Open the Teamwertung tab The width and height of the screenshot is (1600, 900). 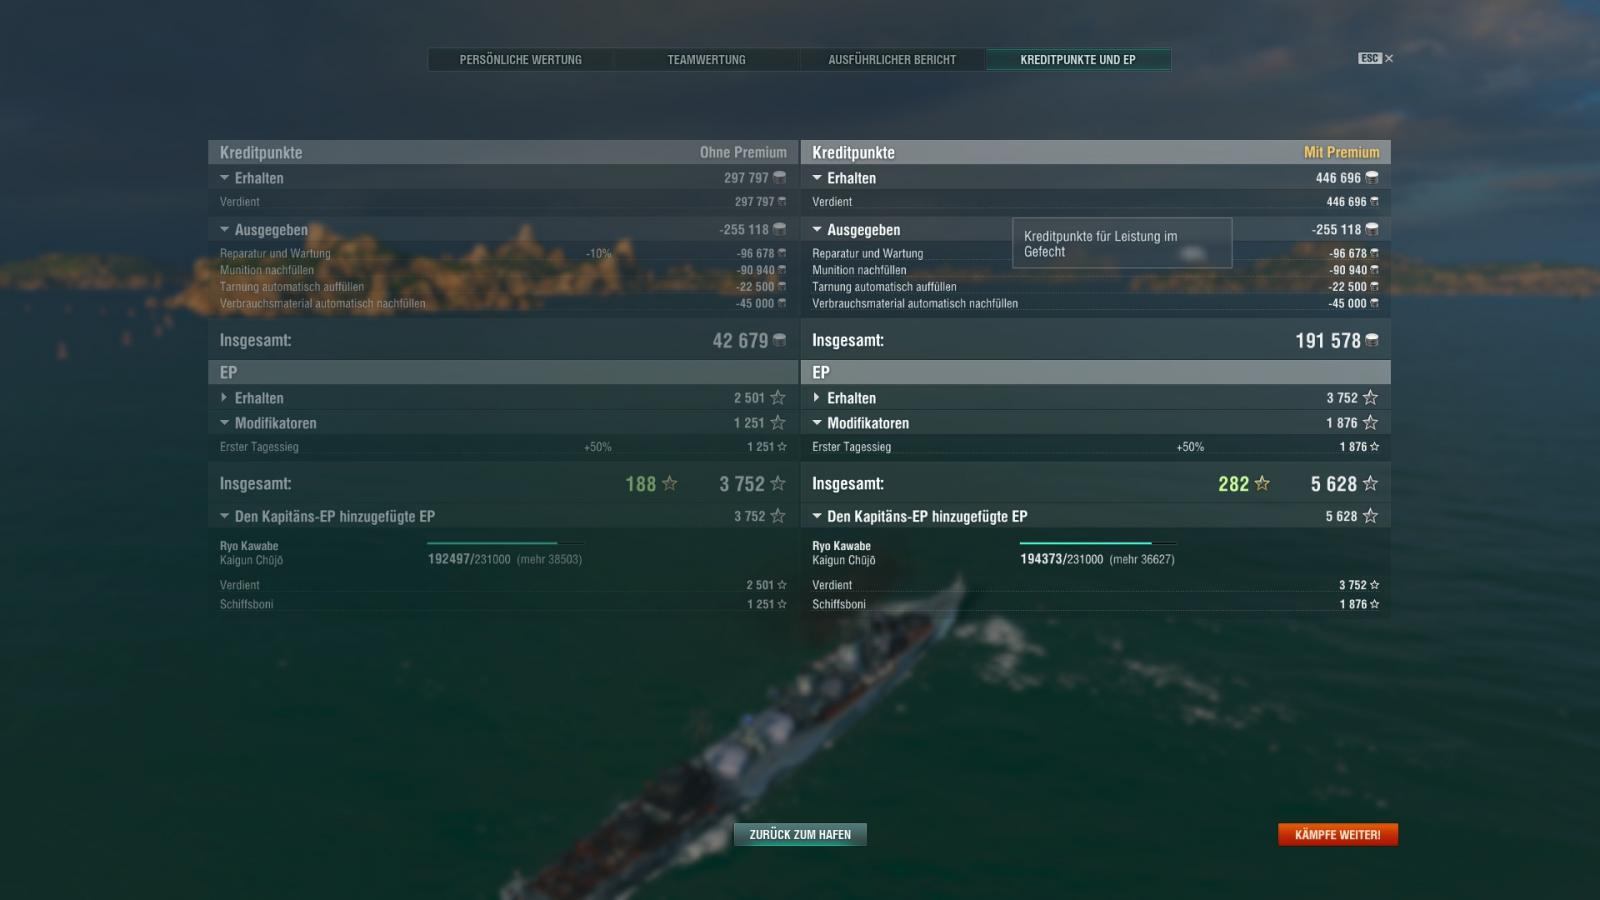(707, 60)
